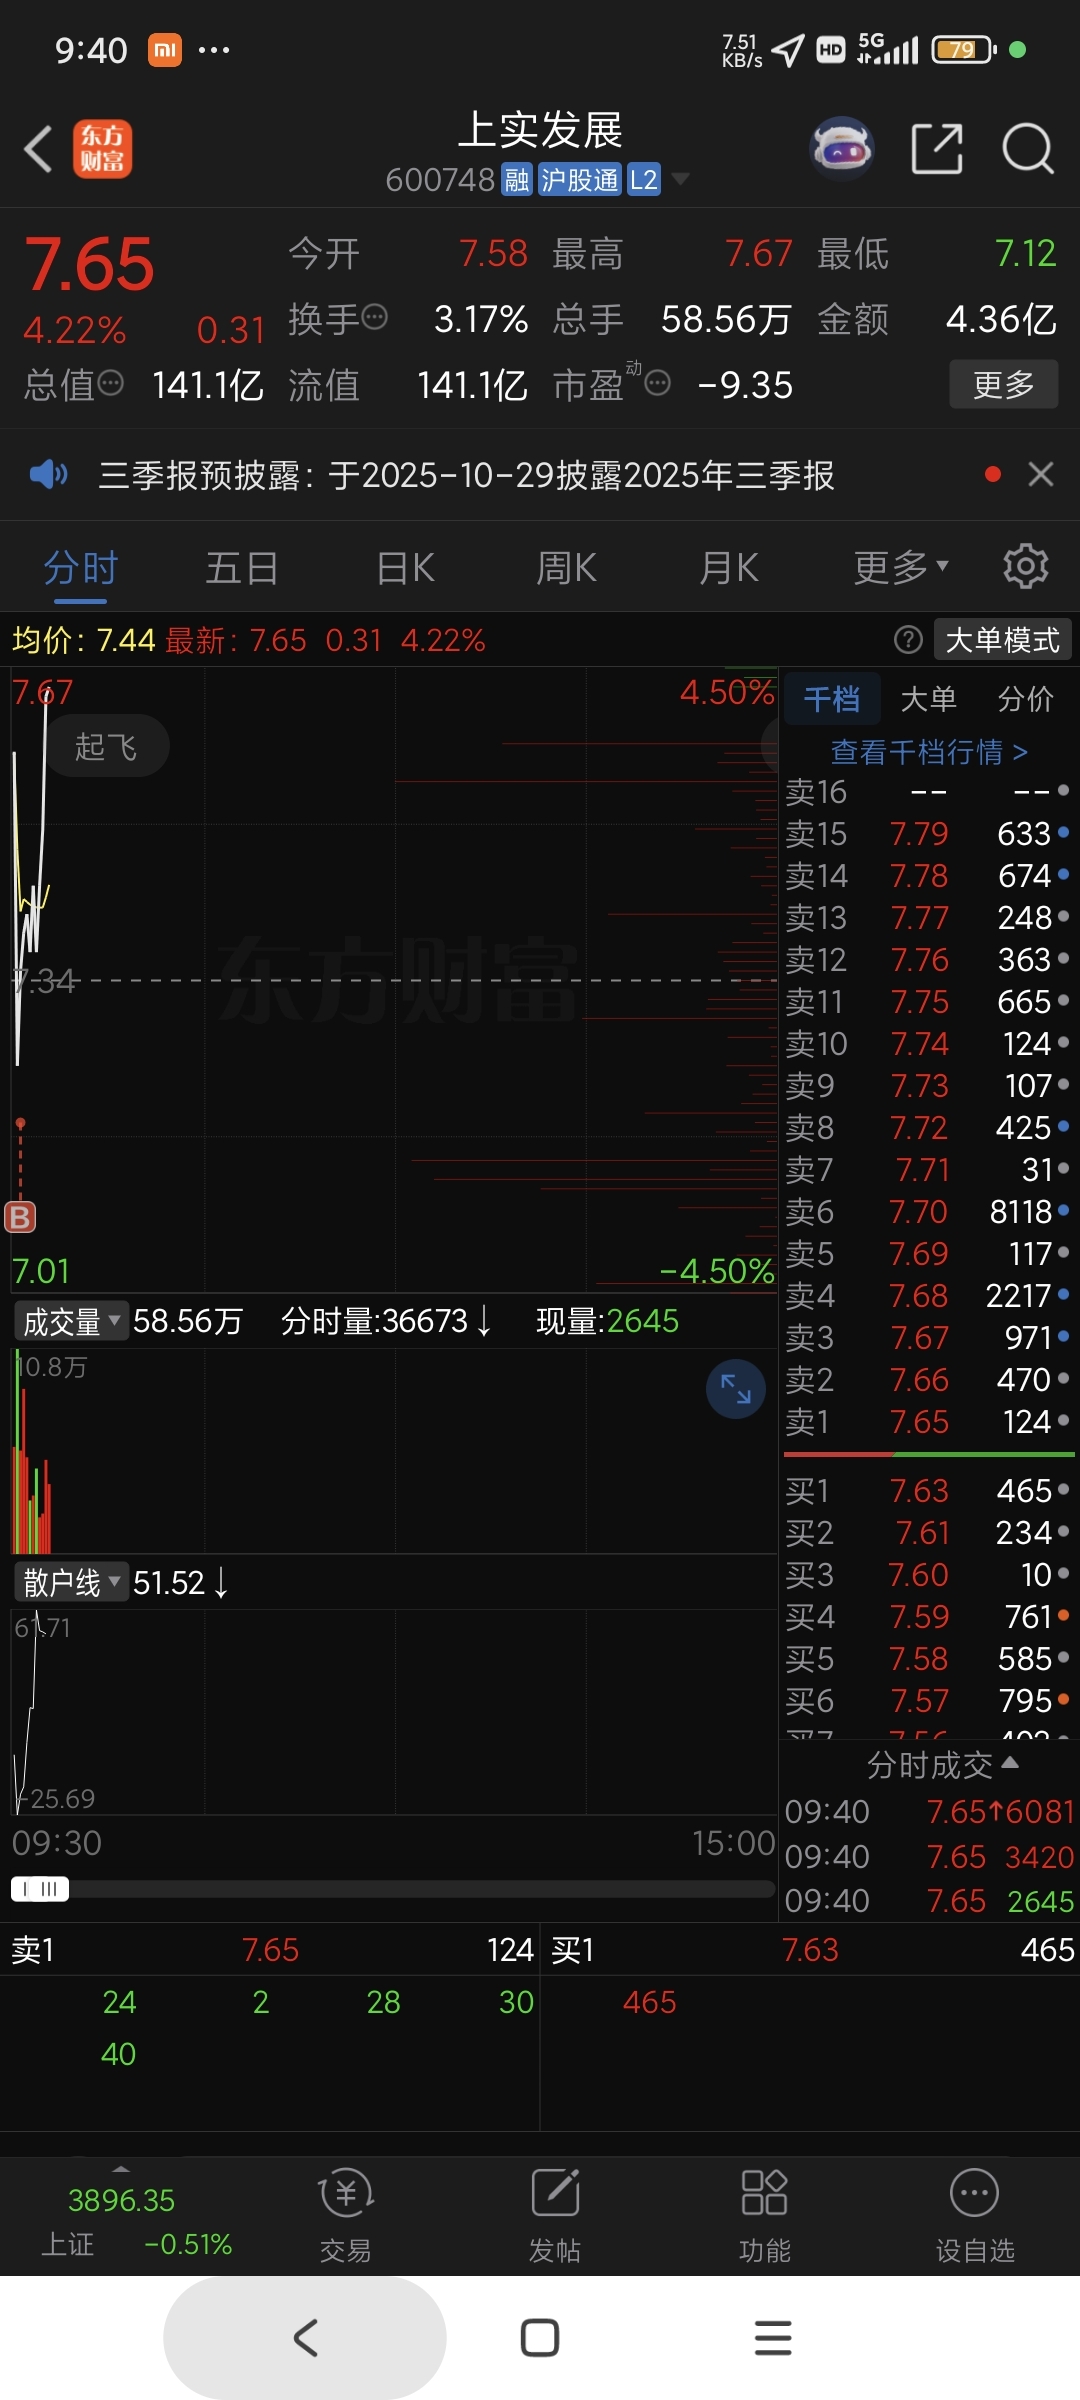Screen dimensions: 1080x2400
Task: Tap Android recent apps button
Action: click(x=773, y=2338)
